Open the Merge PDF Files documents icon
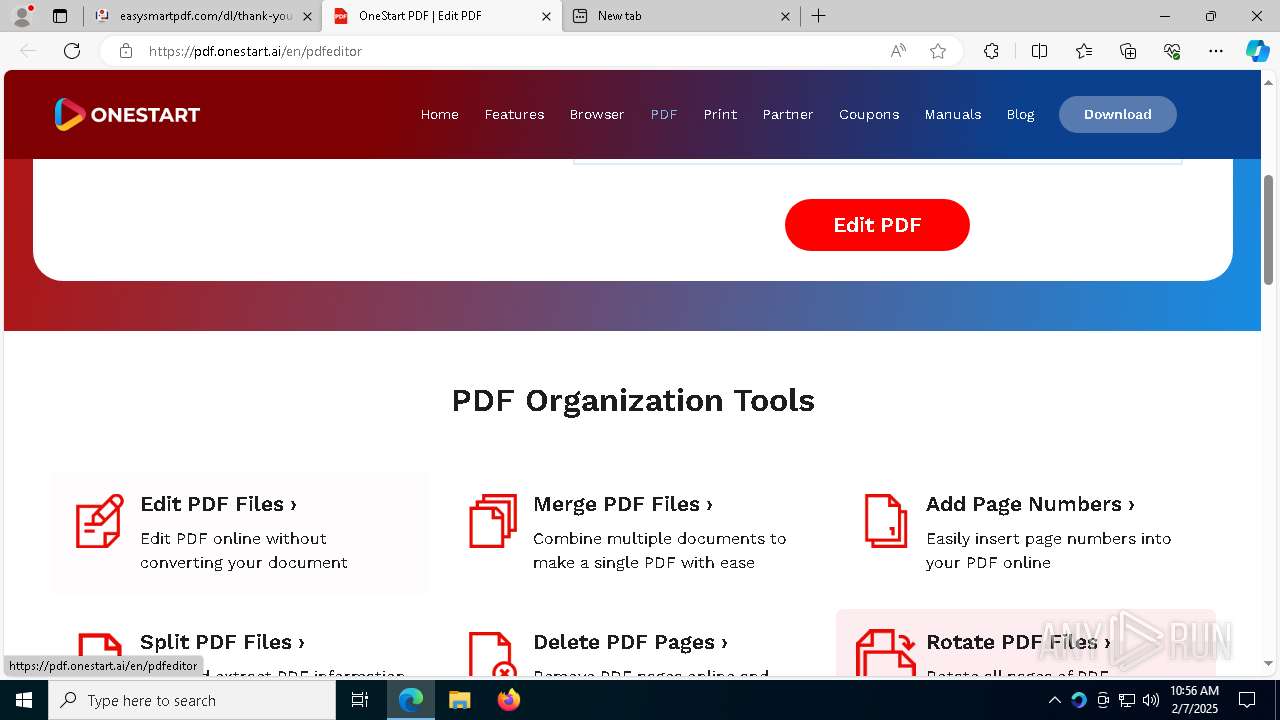Screen dimensions: 1280x720 click(x=493, y=521)
